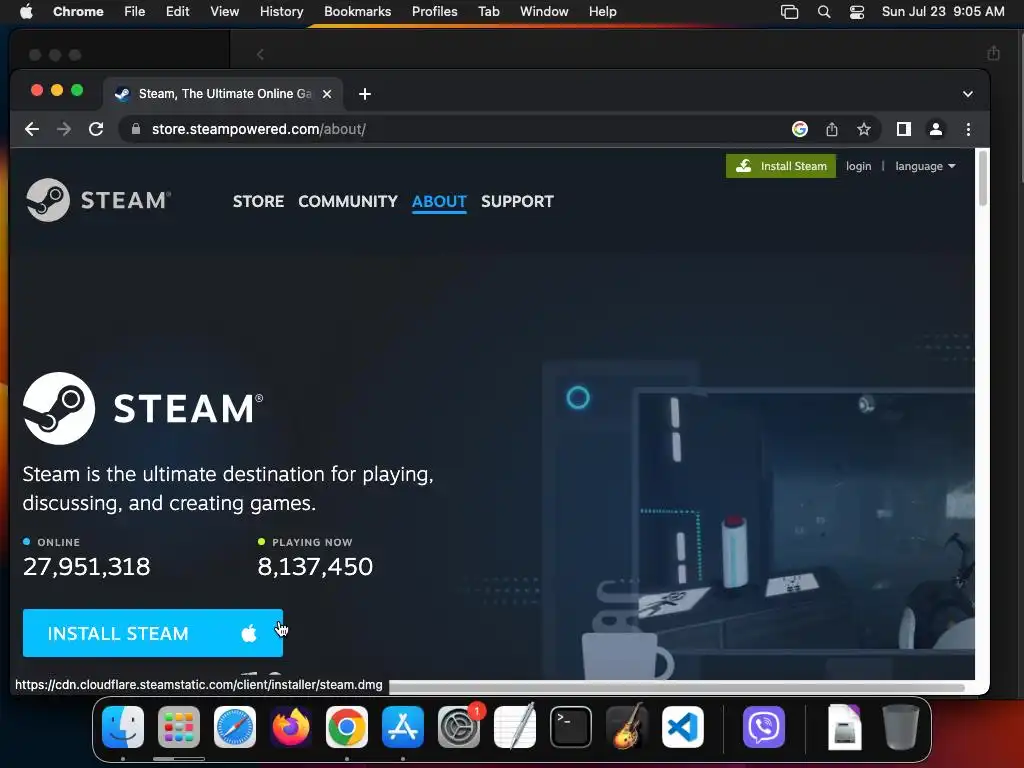The width and height of the screenshot is (1024, 768).
Task: Open Launchpad from the dock
Action: tap(179, 727)
